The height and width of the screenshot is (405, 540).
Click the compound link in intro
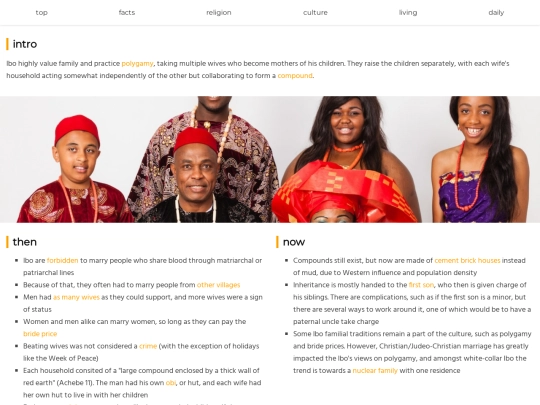pos(295,76)
